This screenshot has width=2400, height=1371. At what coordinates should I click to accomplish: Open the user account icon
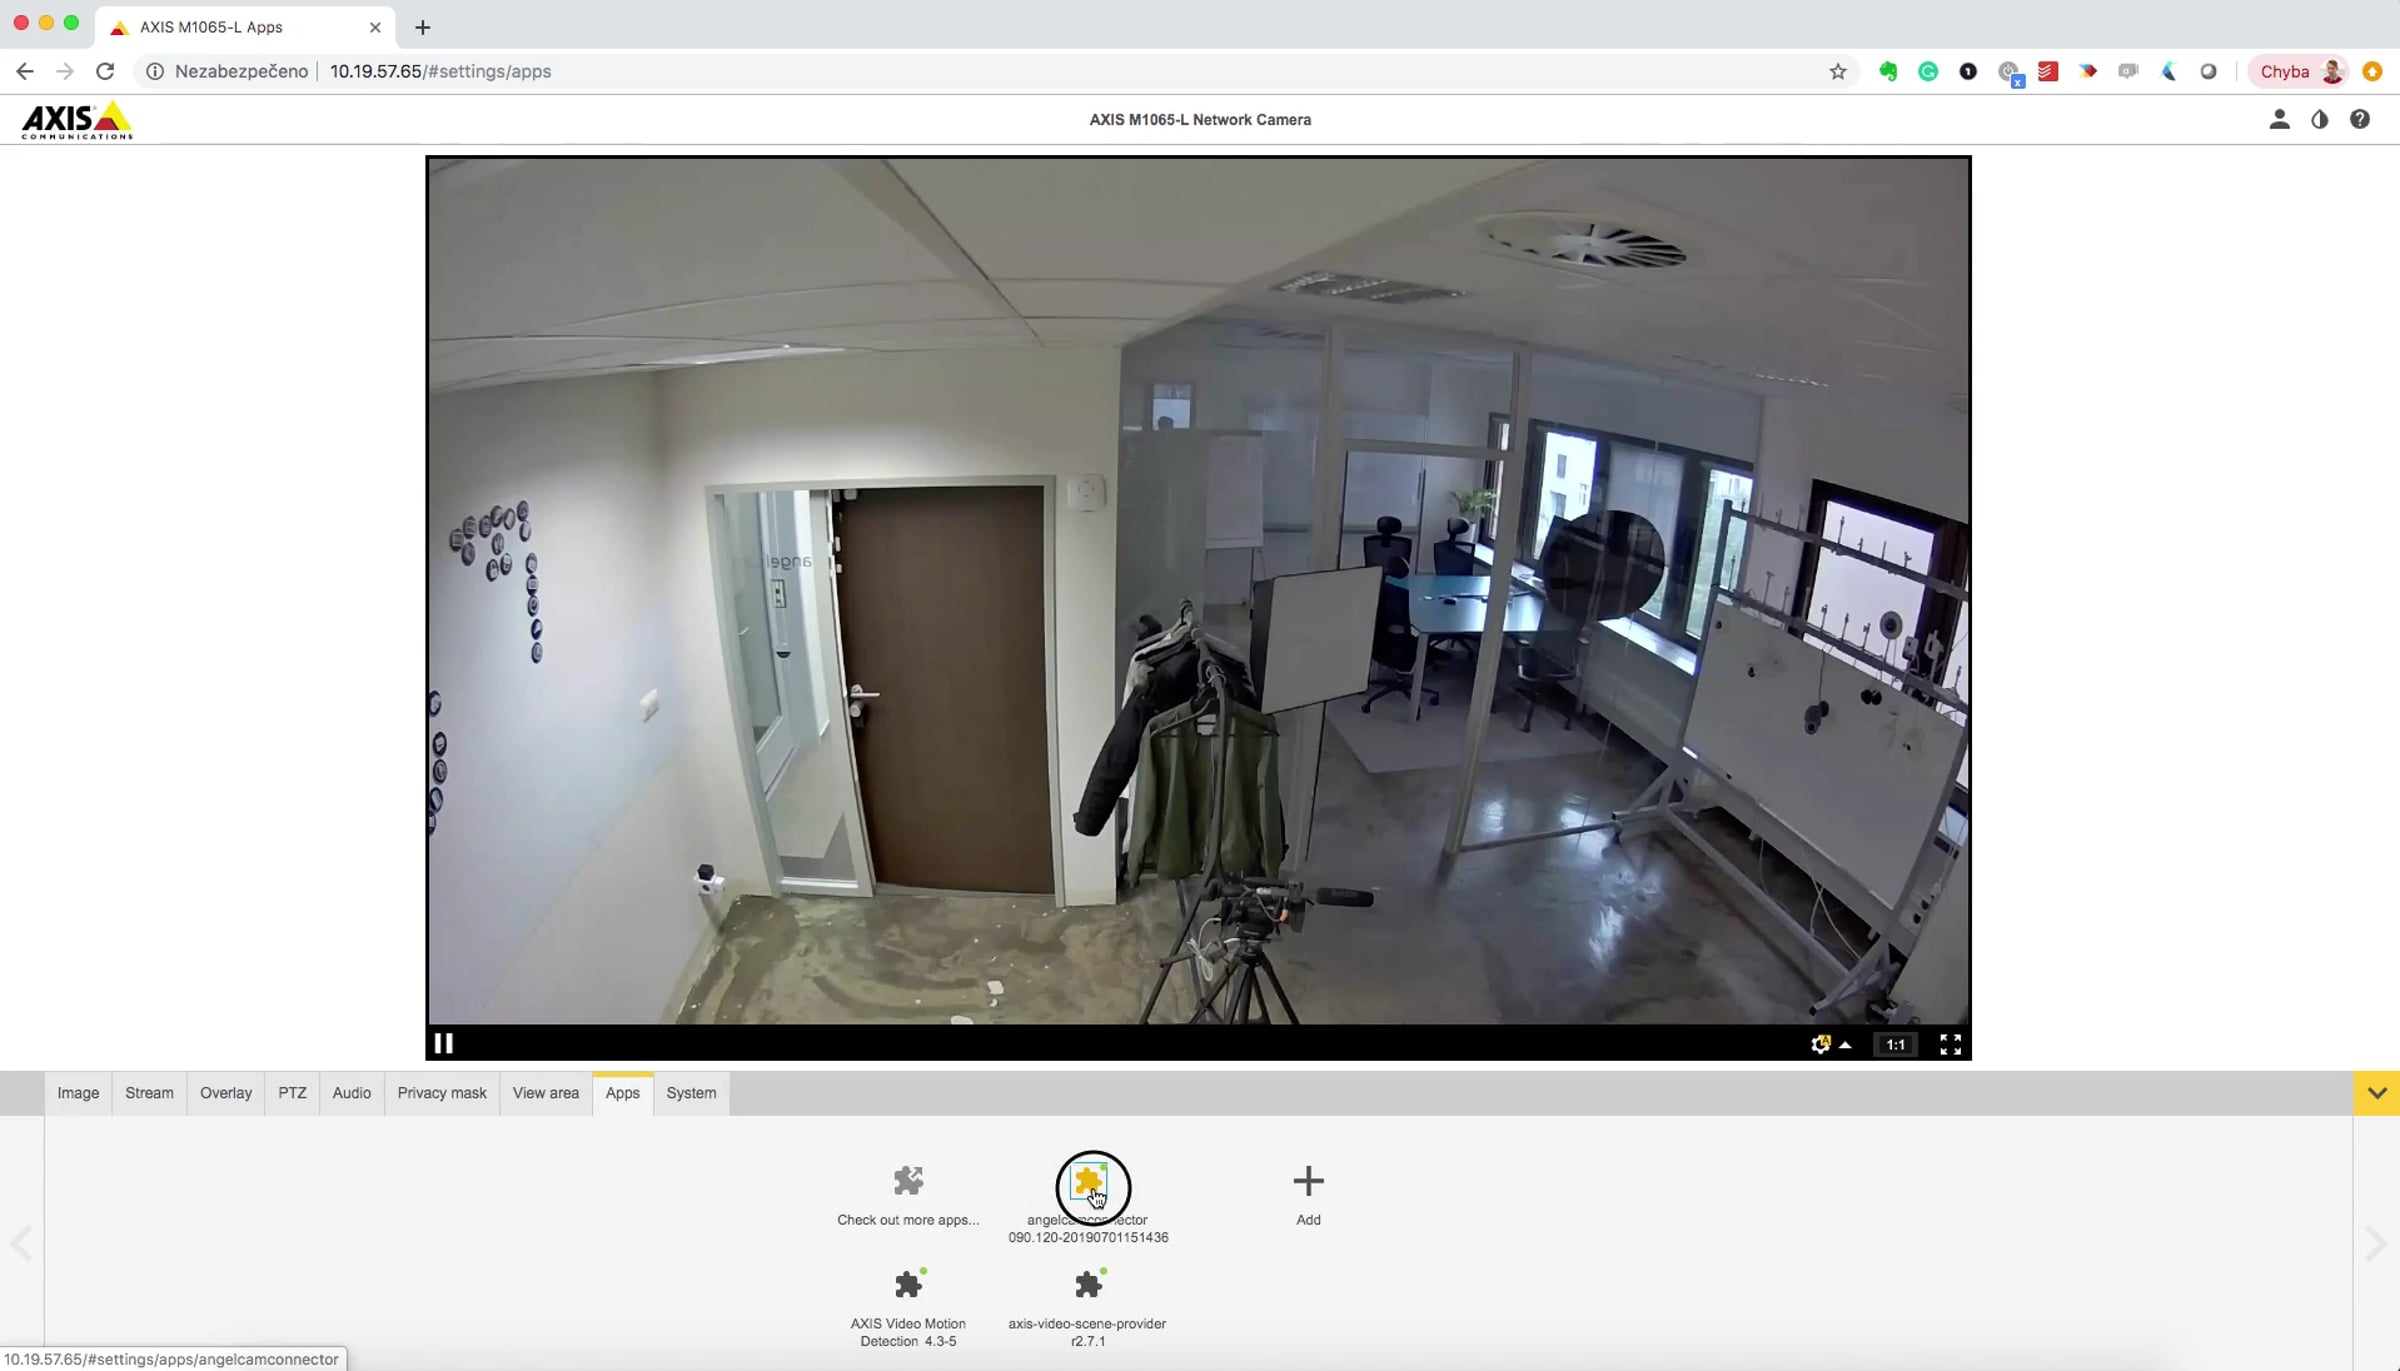(2279, 119)
